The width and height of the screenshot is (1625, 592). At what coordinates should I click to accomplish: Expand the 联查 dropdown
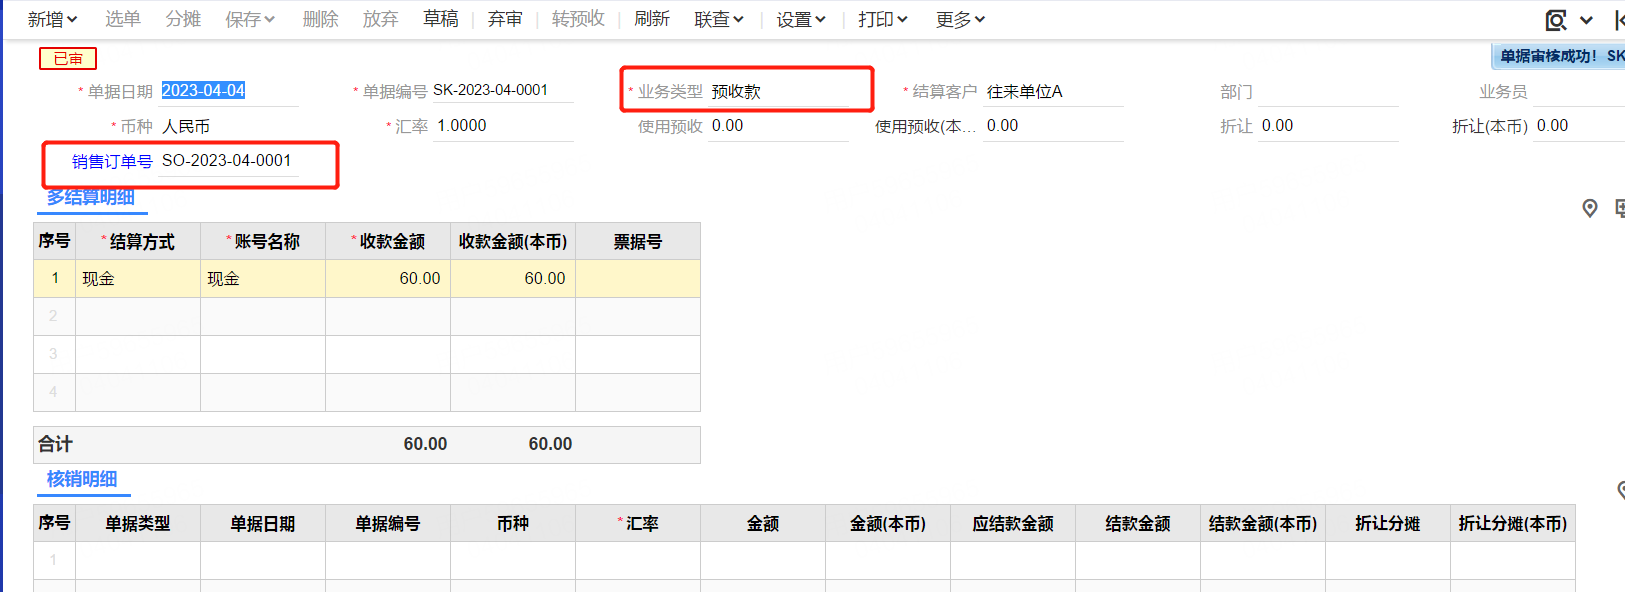(719, 19)
